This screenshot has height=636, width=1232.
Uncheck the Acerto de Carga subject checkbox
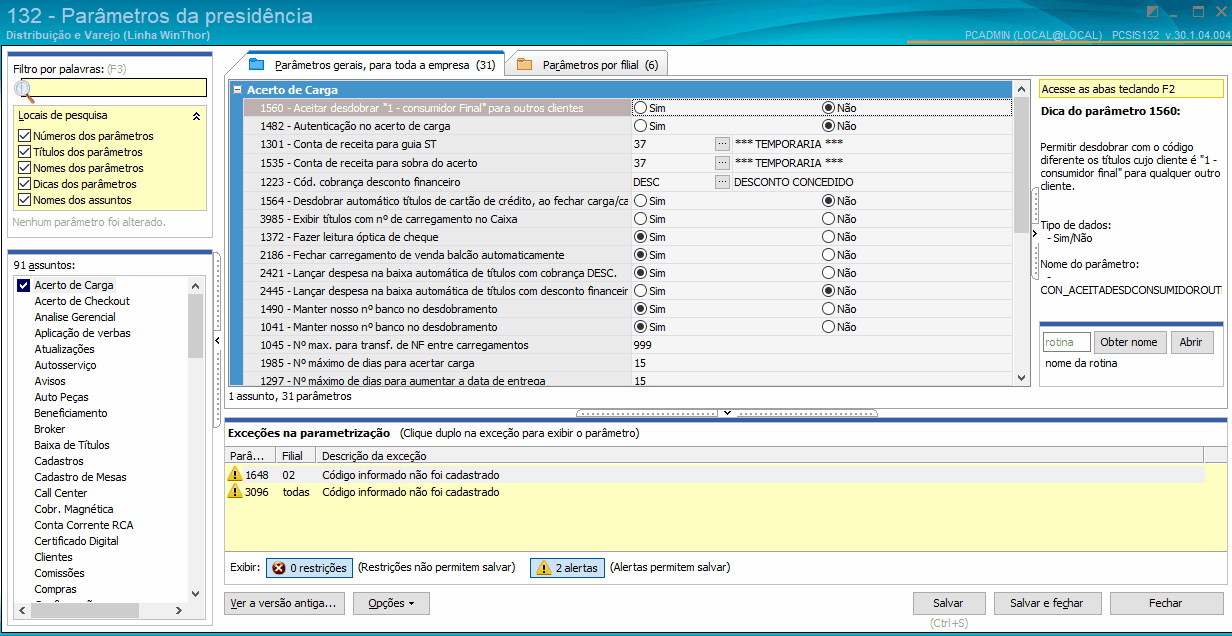[24, 286]
